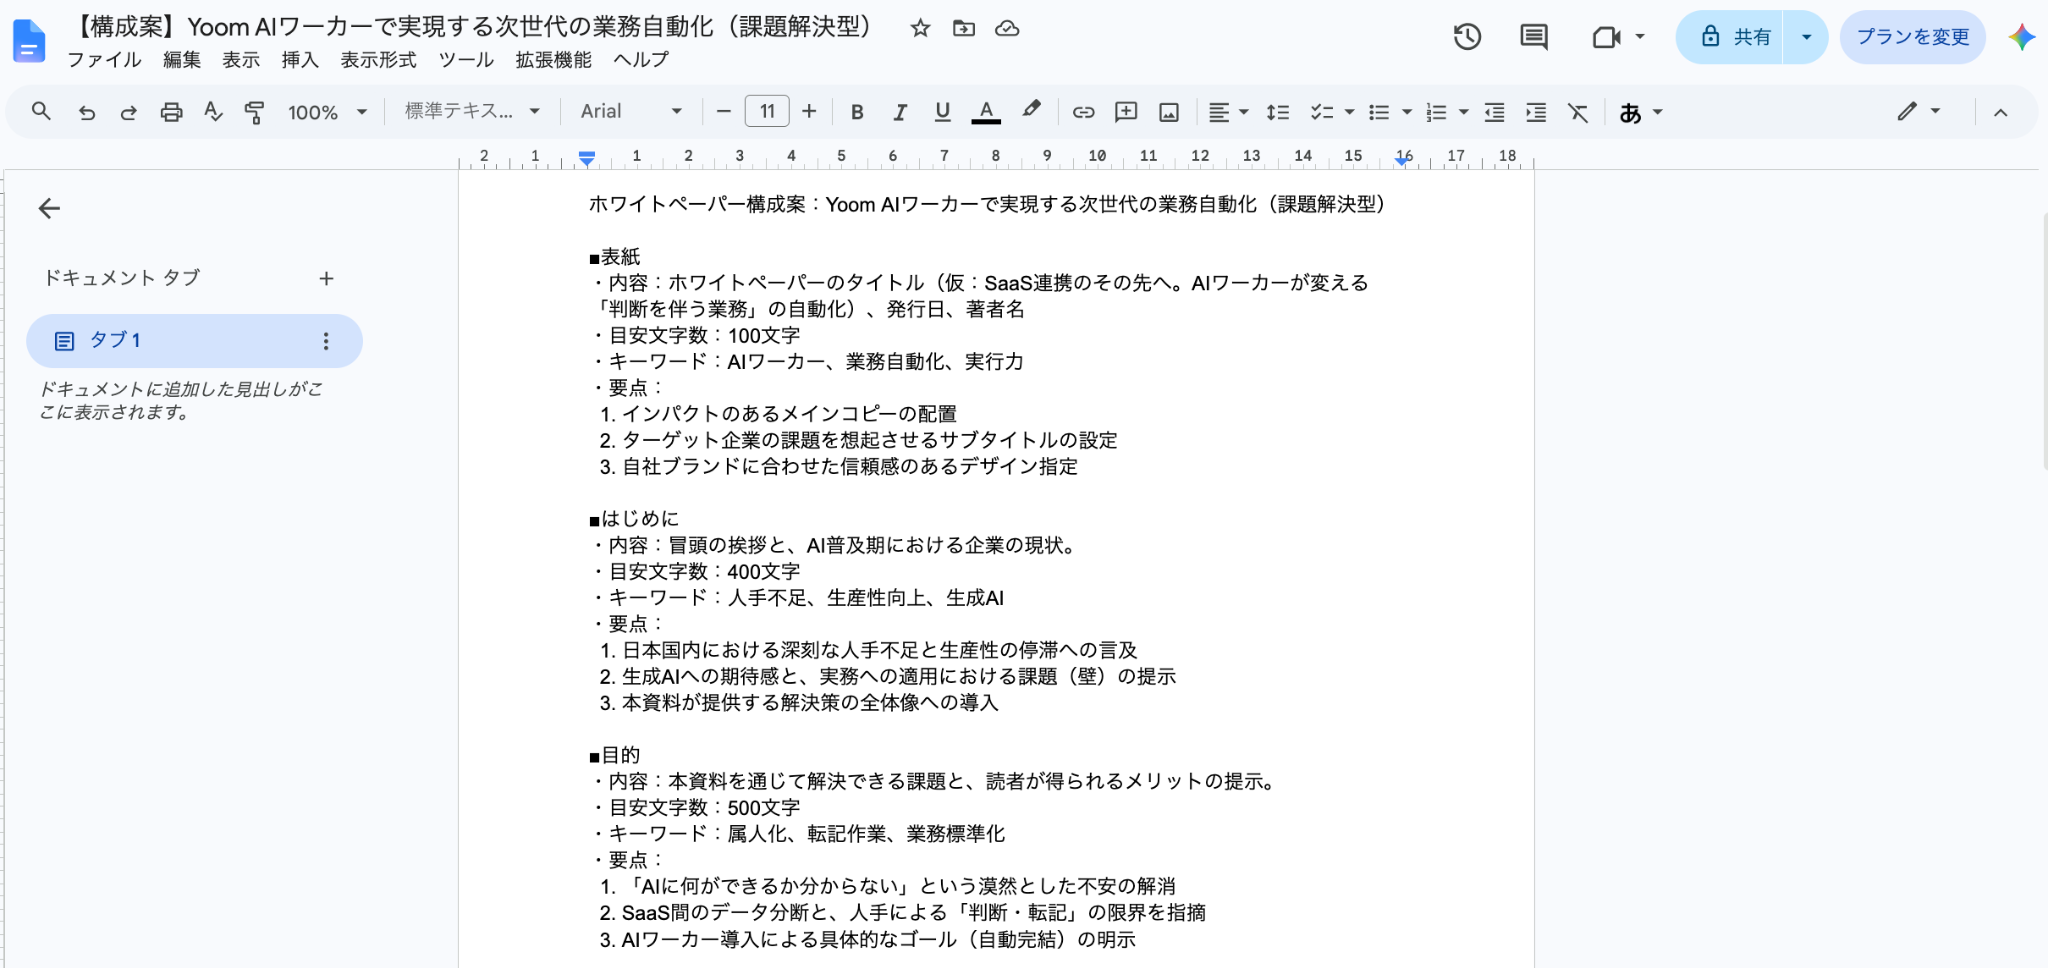Expand the video call options arrow

pyautogui.click(x=1640, y=37)
